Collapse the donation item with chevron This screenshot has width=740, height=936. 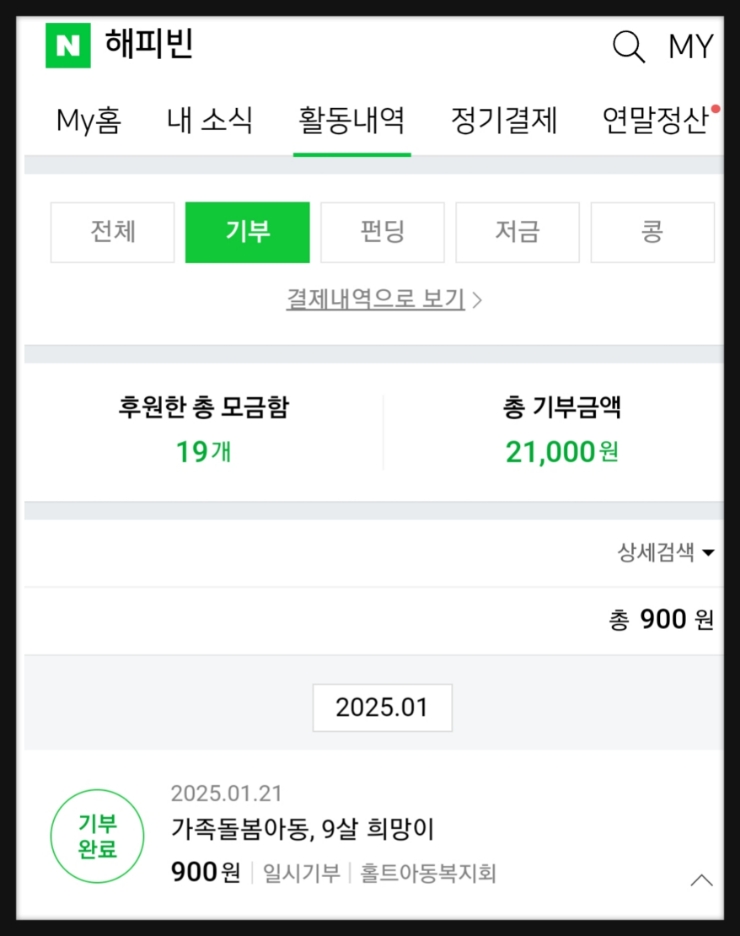(702, 880)
